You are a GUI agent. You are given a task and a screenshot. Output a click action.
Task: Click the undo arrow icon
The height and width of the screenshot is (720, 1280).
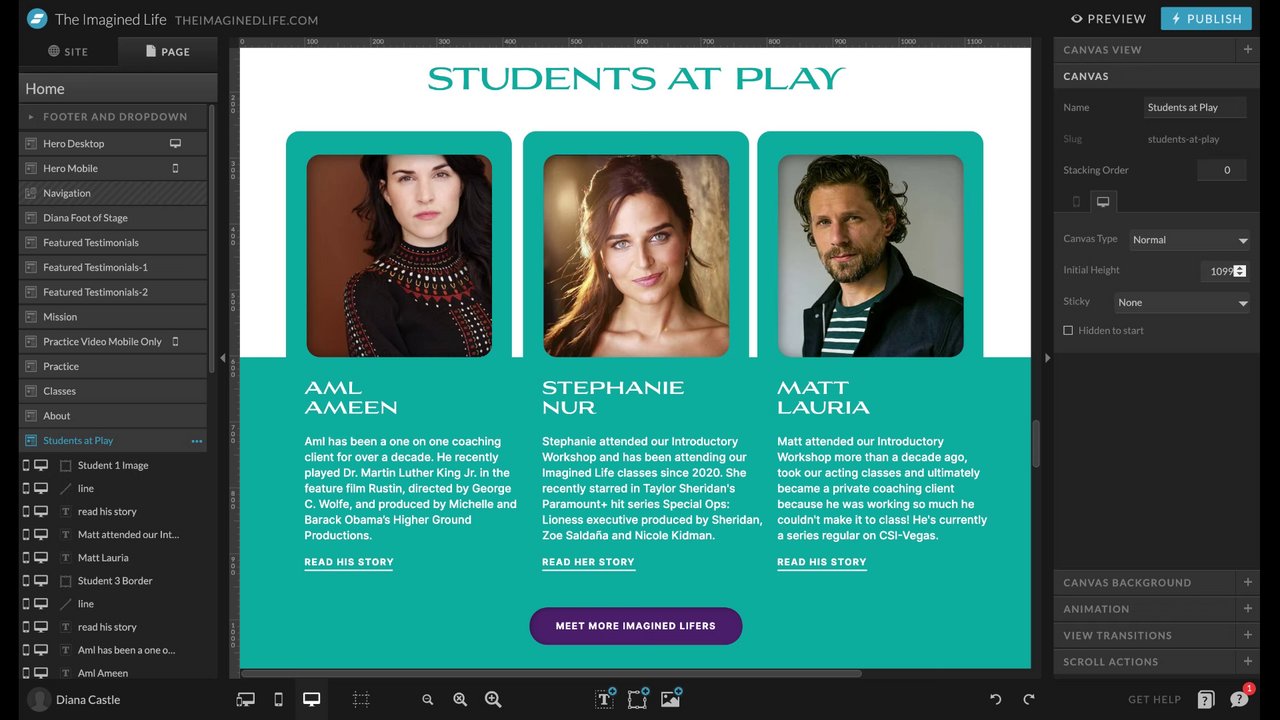coord(996,699)
